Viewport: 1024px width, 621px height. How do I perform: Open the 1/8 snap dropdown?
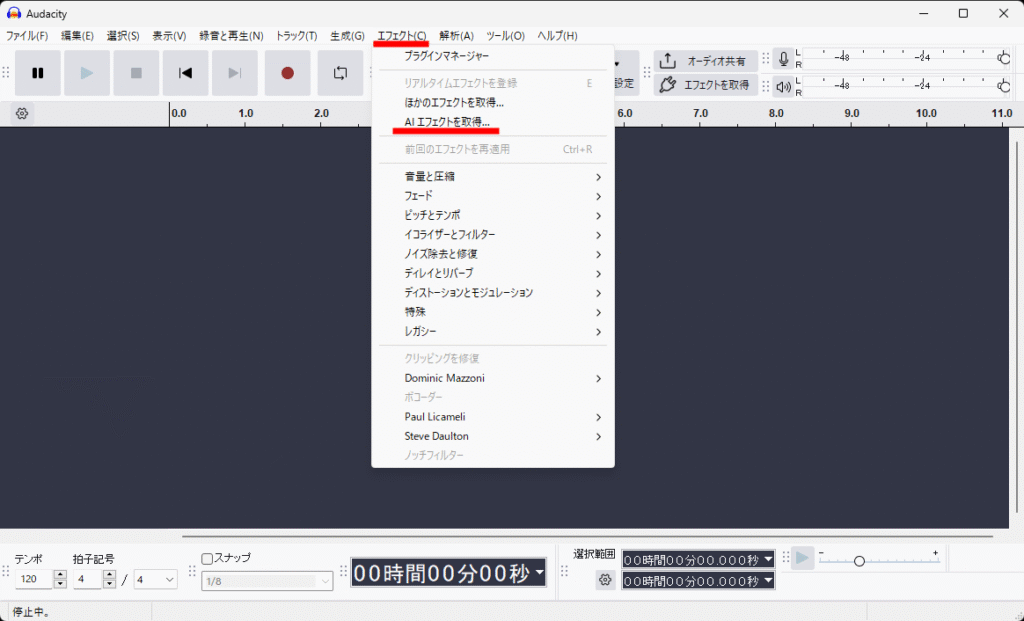coord(267,581)
